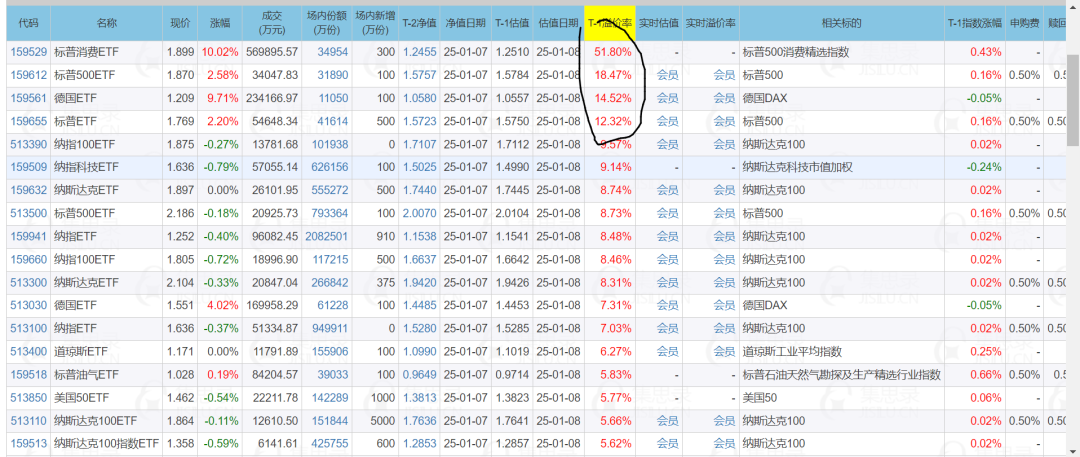The image size is (1080, 457).
Task: Open fund code 513400 link
Action: coord(28,352)
